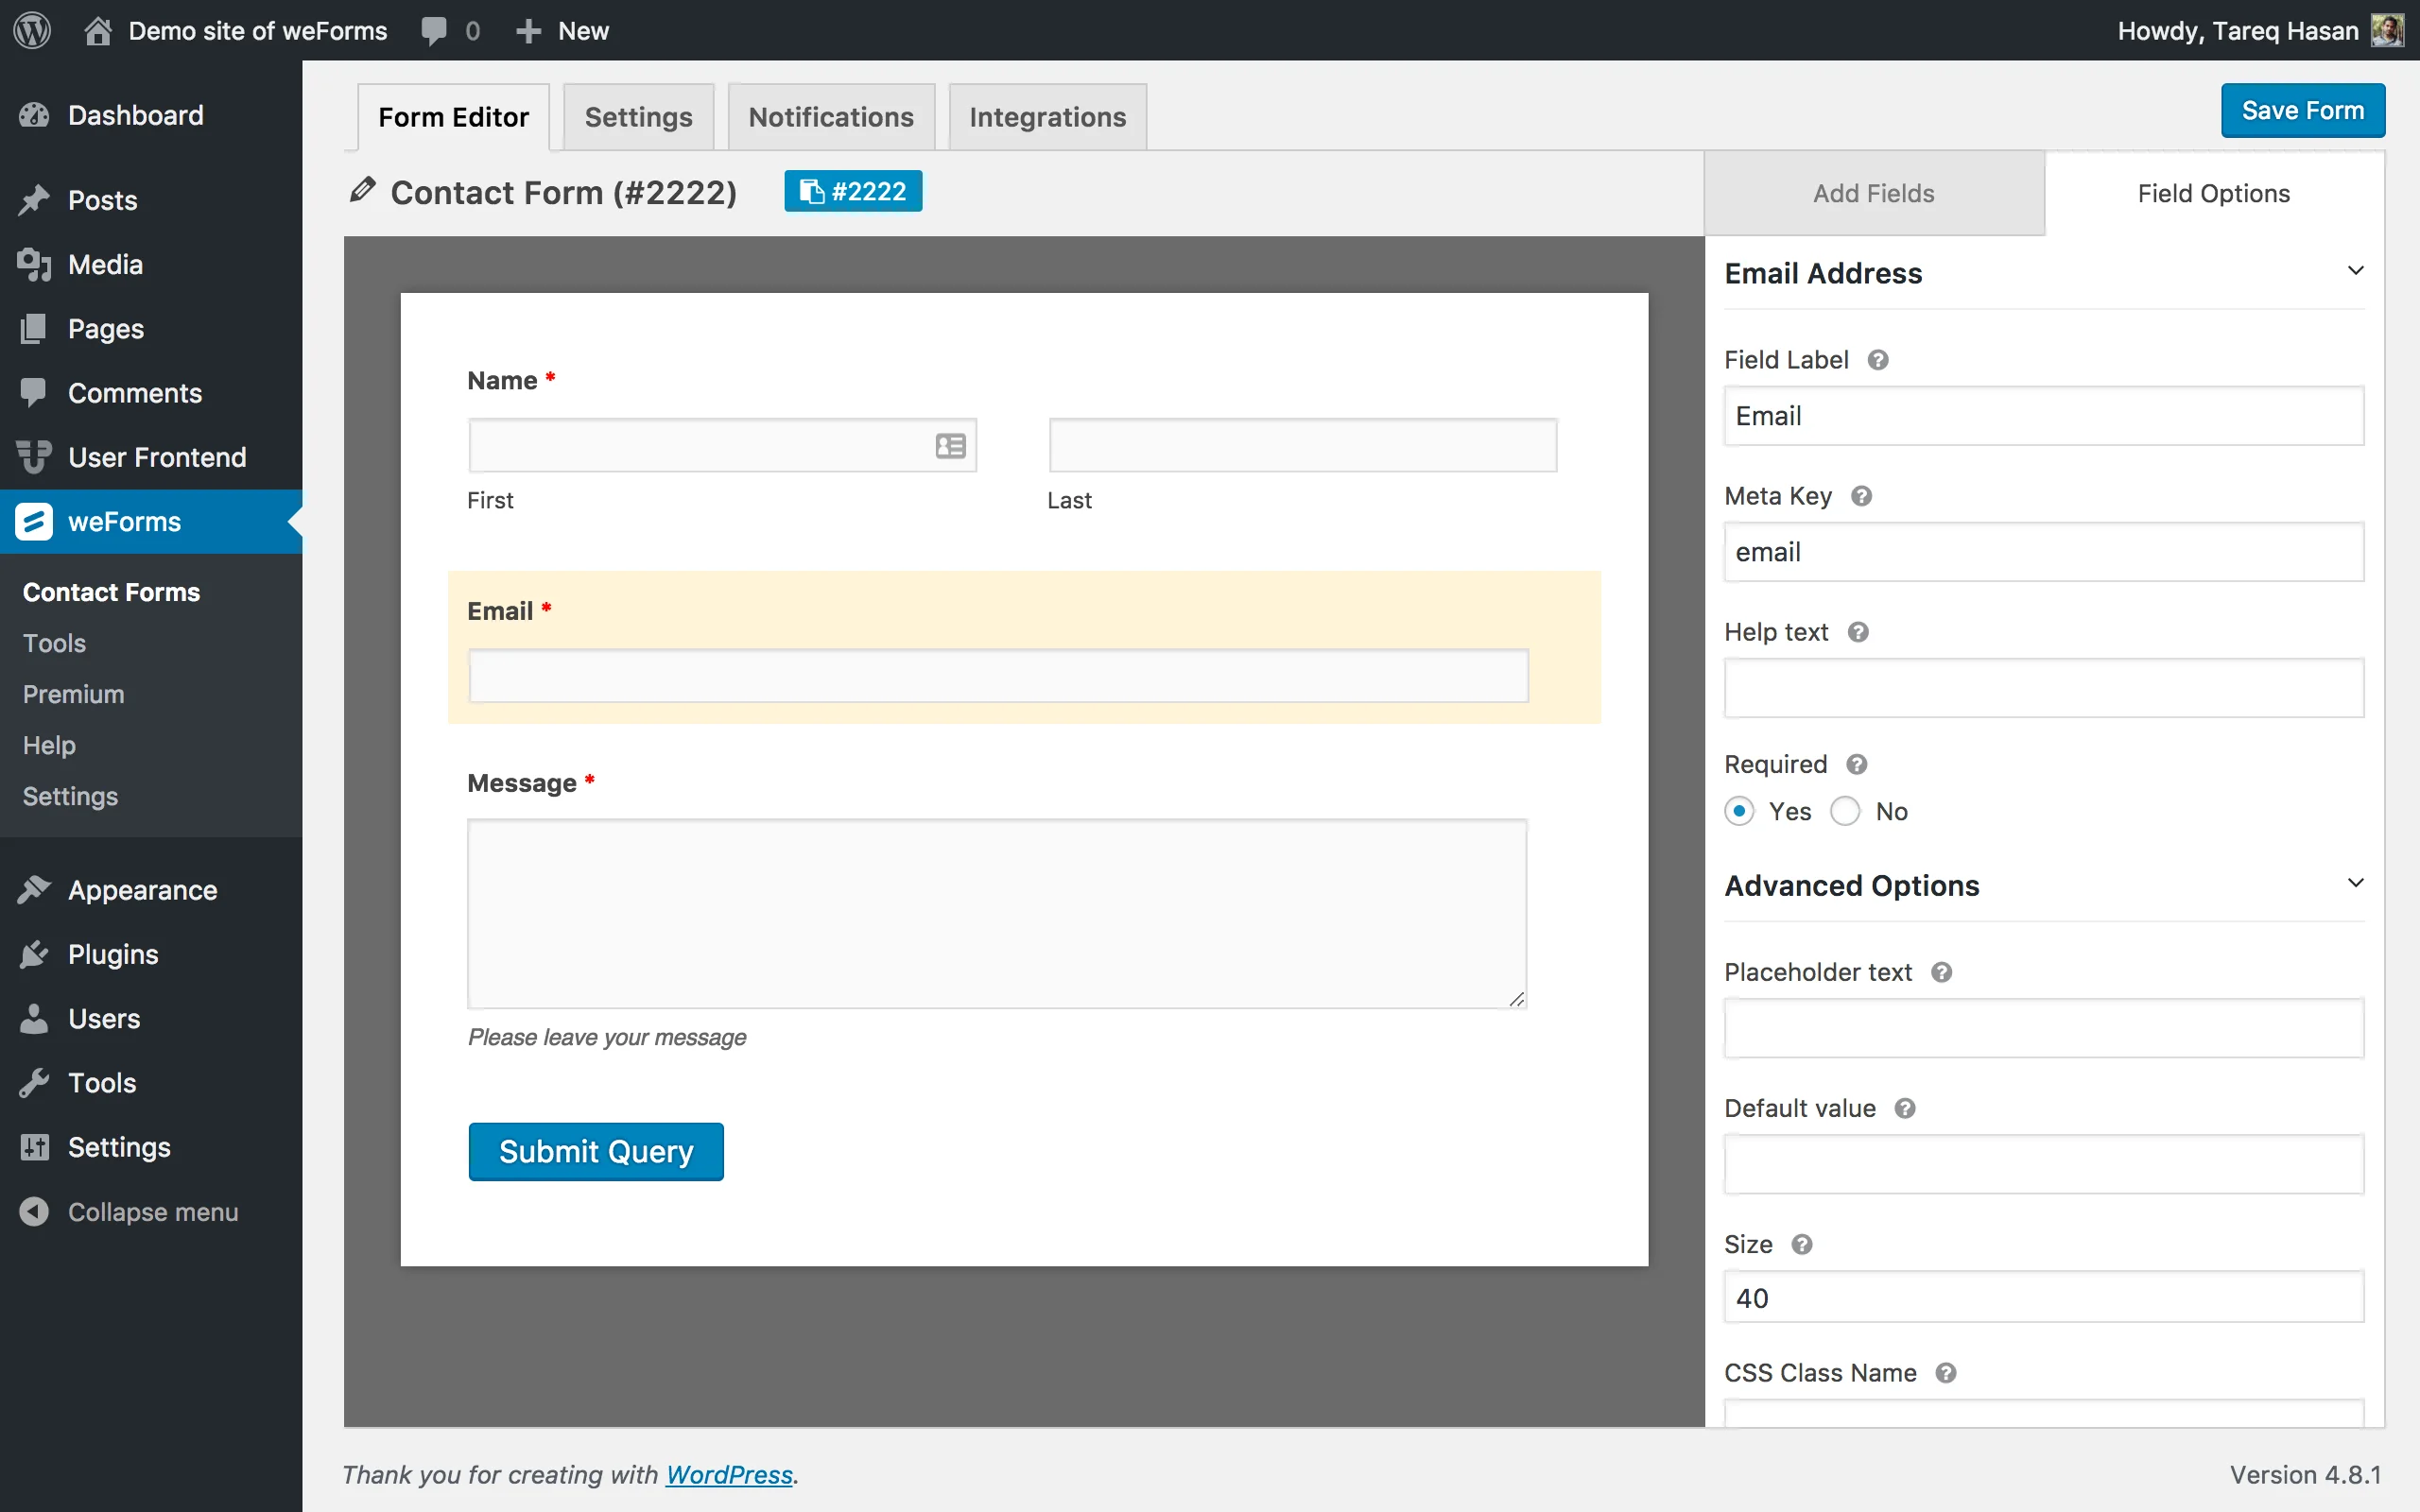Collapse the Advanced Options section
Viewport: 2420px width, 1512px height.
point(2356,882)
